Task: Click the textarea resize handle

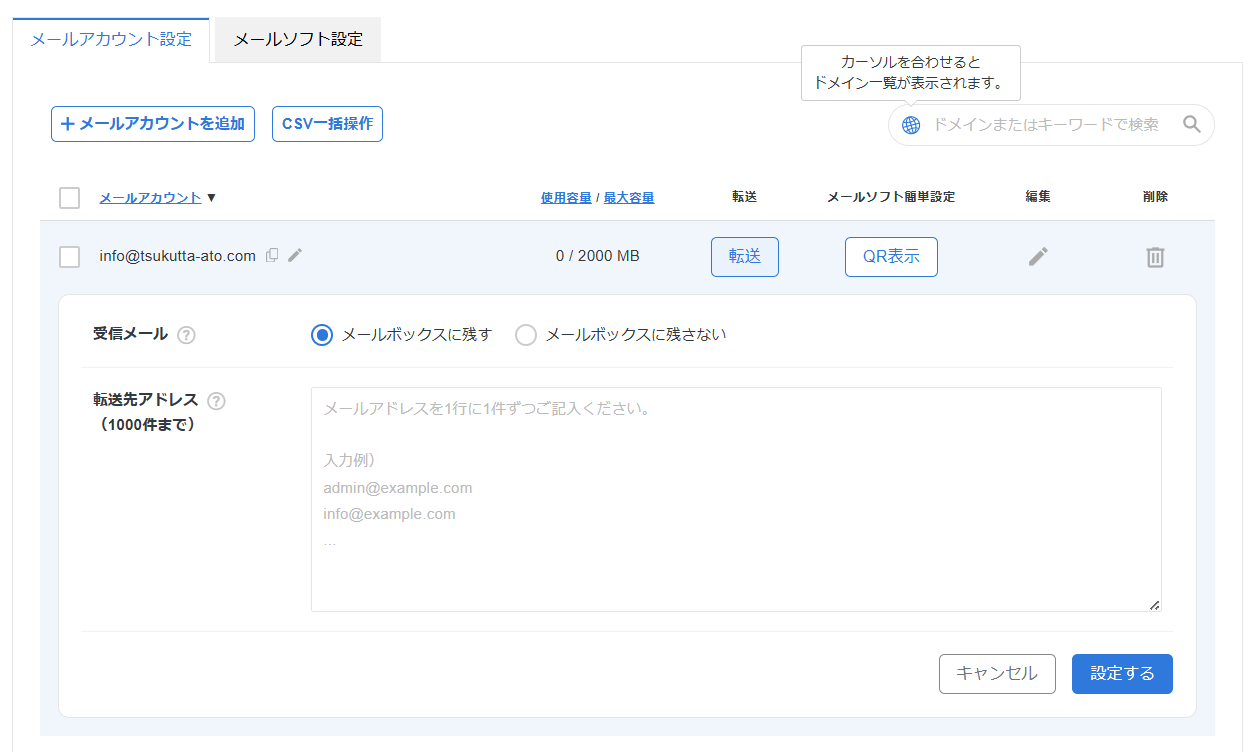Action: (1154, 604)
